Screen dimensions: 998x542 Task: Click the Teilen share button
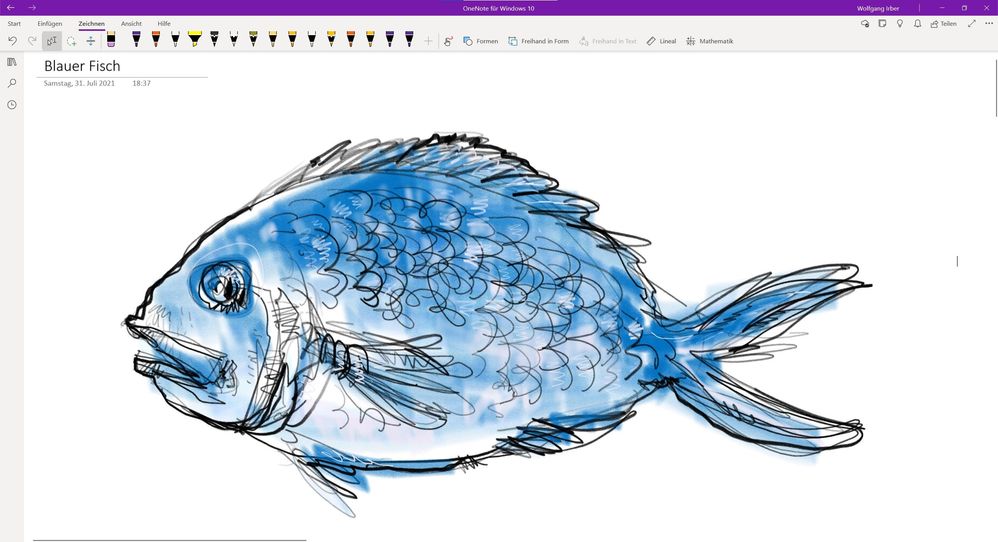tap(943, 24)
